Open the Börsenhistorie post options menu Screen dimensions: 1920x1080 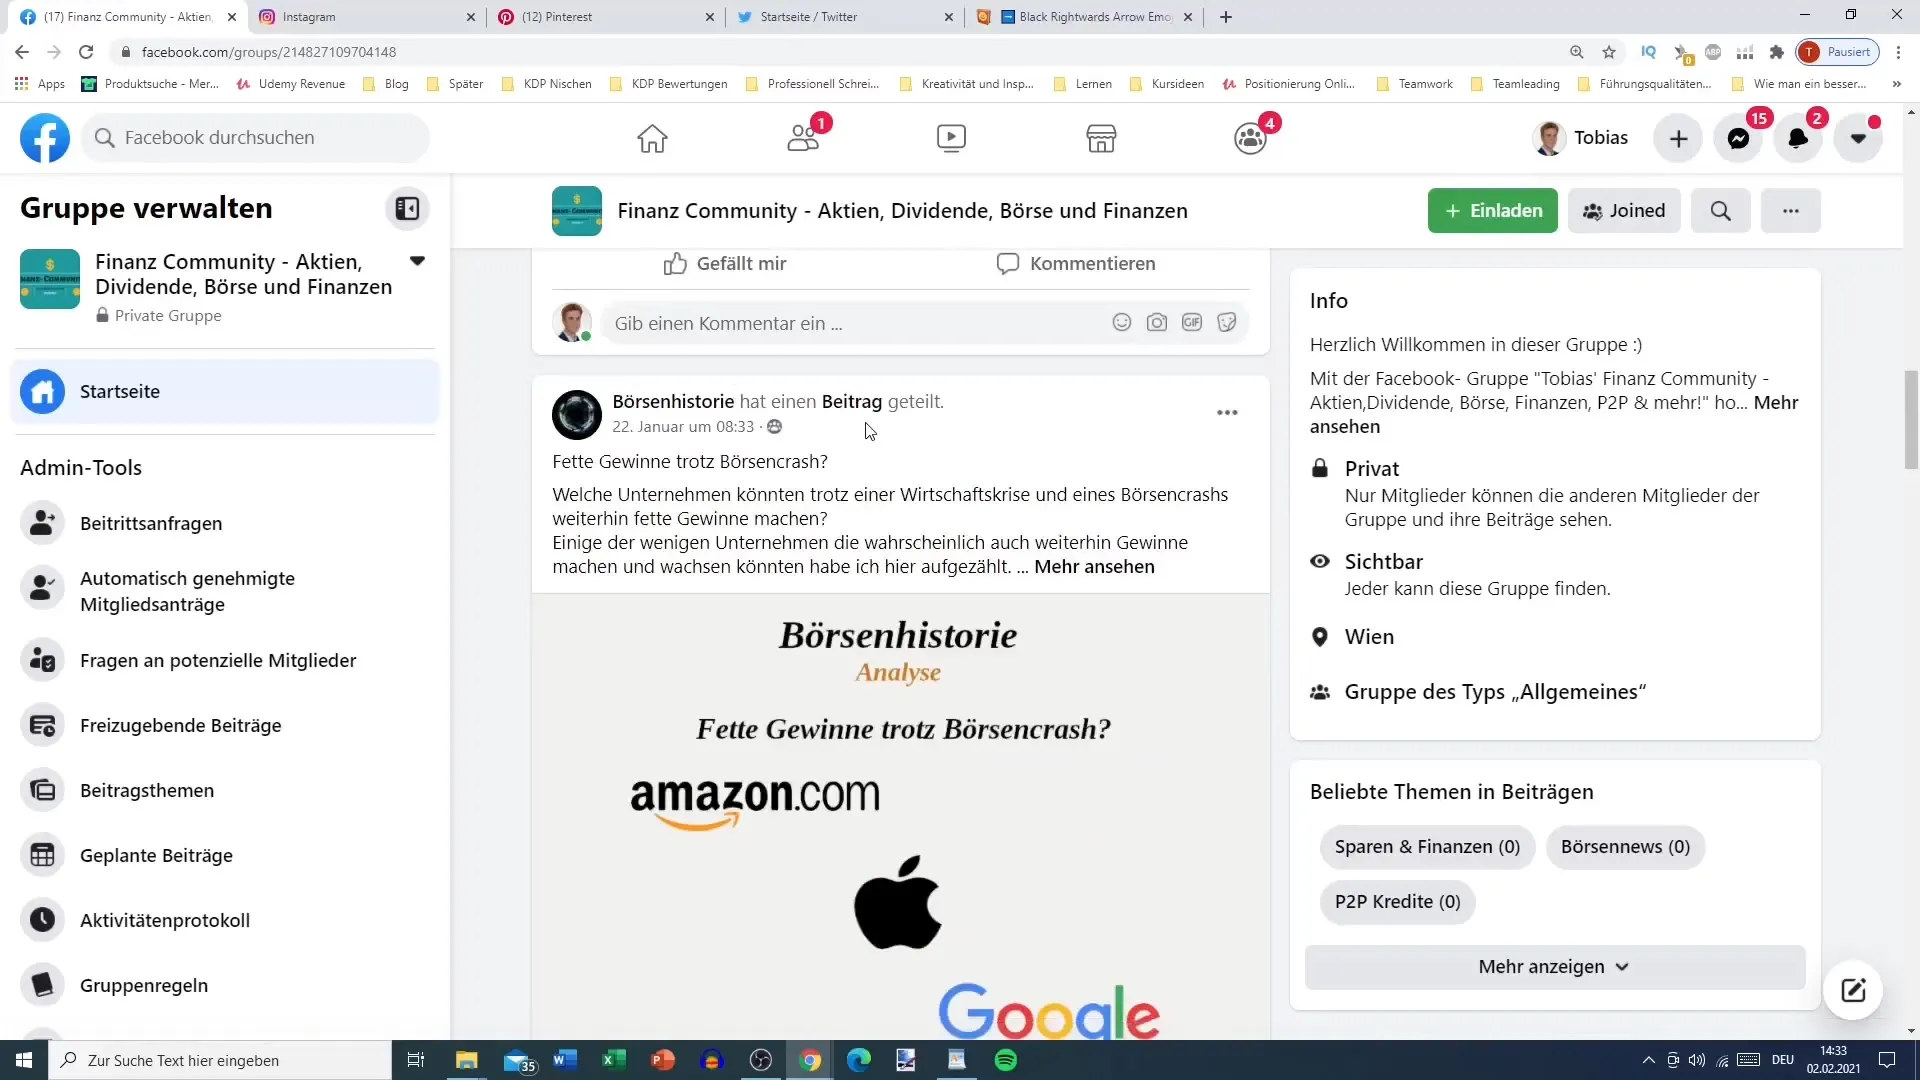coord(1227,412)
